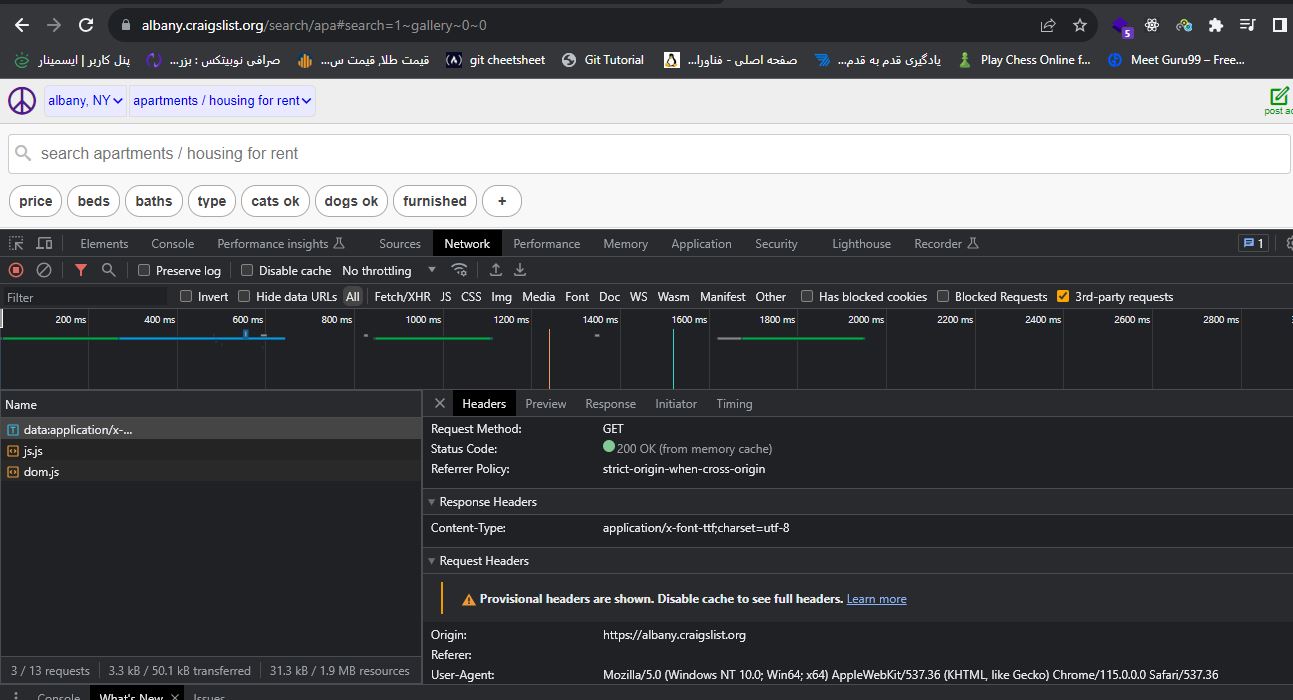Click the green post ad icon
Image resolution: width=1293 pixels, height=700 pixels.
[x=1279, y=100]
